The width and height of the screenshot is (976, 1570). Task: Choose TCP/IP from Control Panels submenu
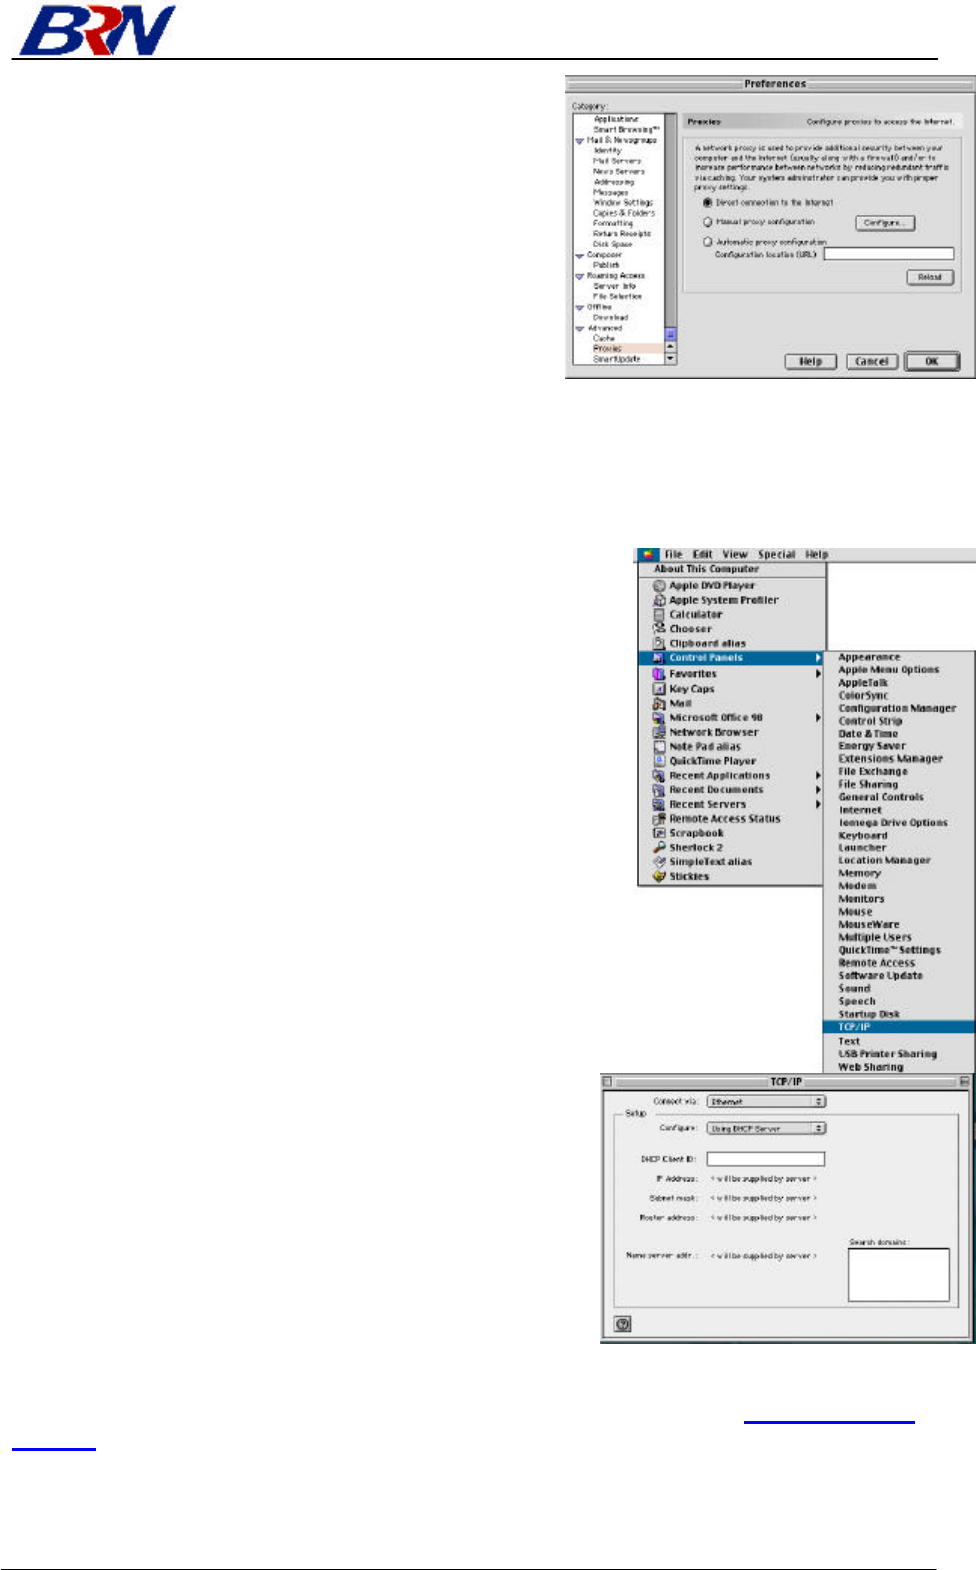coord(899,1027)
